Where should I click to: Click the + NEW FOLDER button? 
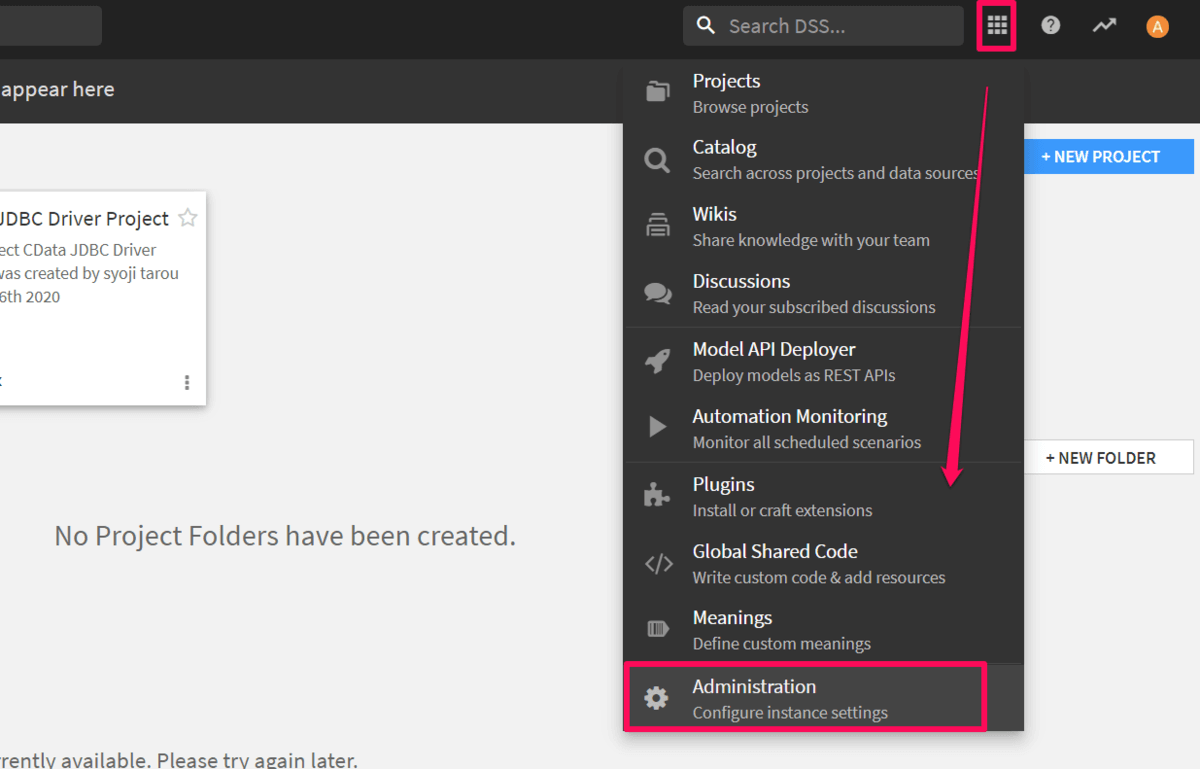click(1108, 458)
